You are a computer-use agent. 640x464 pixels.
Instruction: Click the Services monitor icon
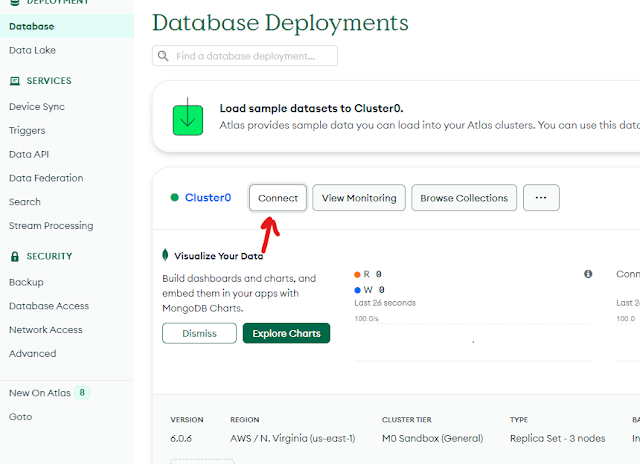tap(15, 81)
